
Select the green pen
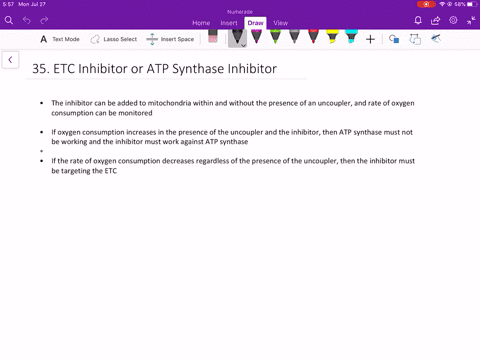click(x=275, y=36)
